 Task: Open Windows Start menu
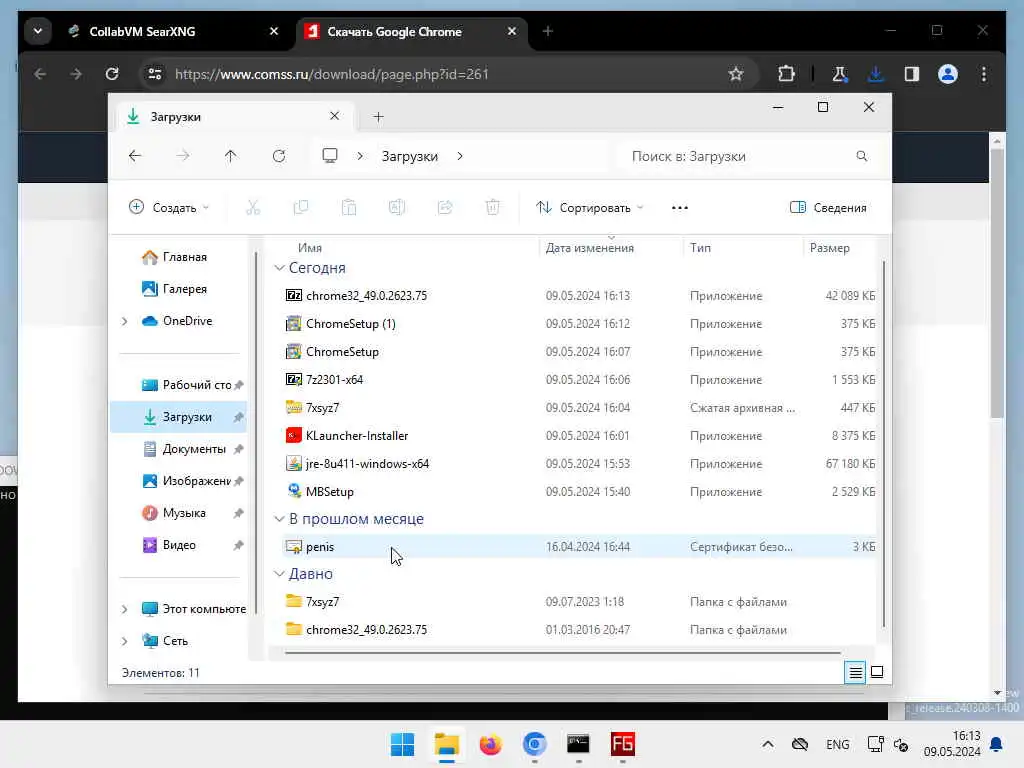tap(402, 744)
